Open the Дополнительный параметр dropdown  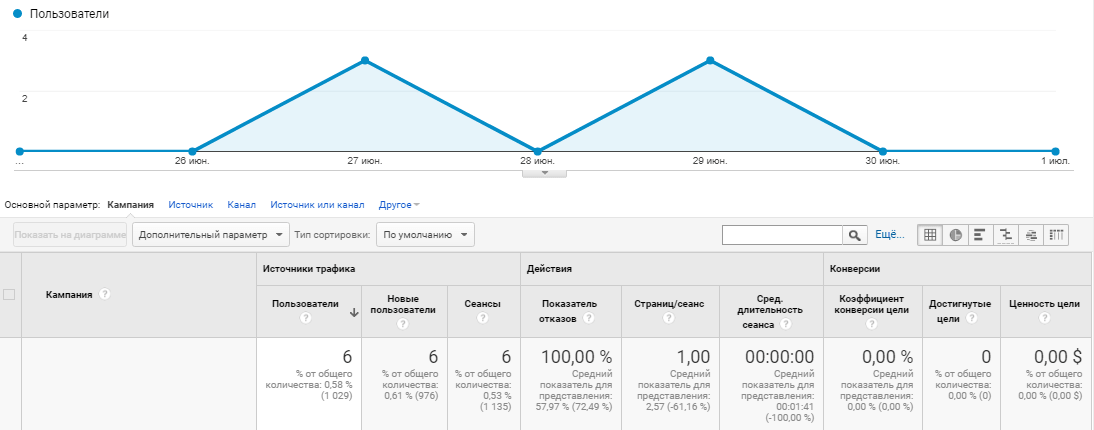[211, 235]
